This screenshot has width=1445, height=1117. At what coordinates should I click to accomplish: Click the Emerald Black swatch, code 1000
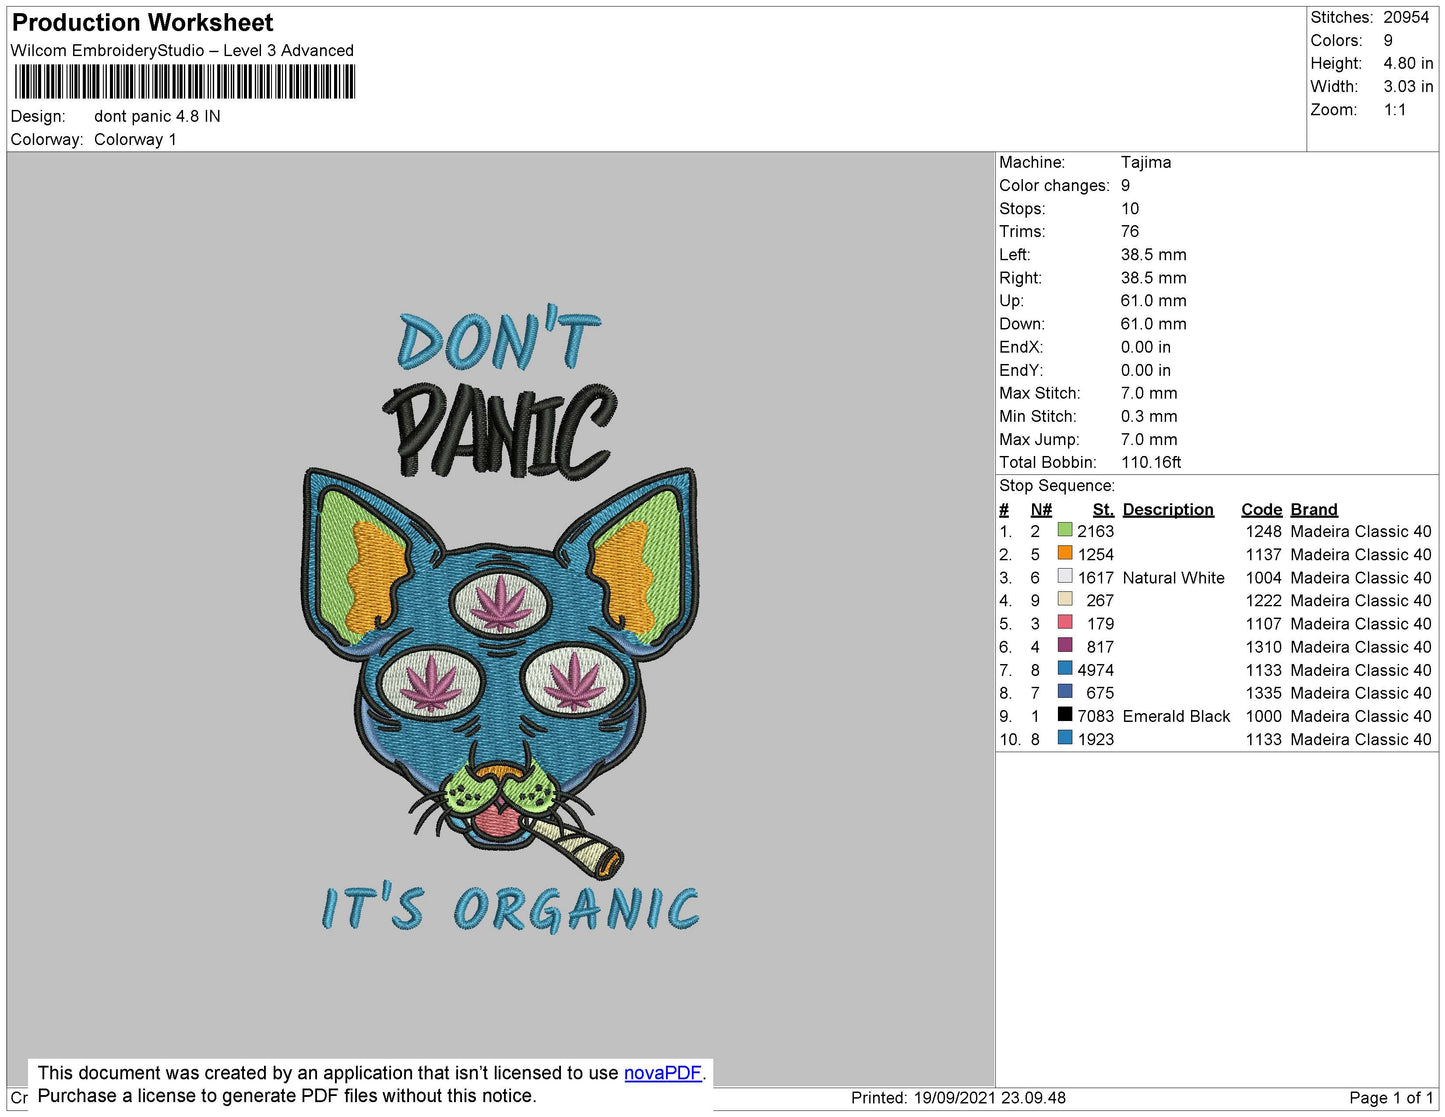pyautogui.click(x=1065, y=715)
